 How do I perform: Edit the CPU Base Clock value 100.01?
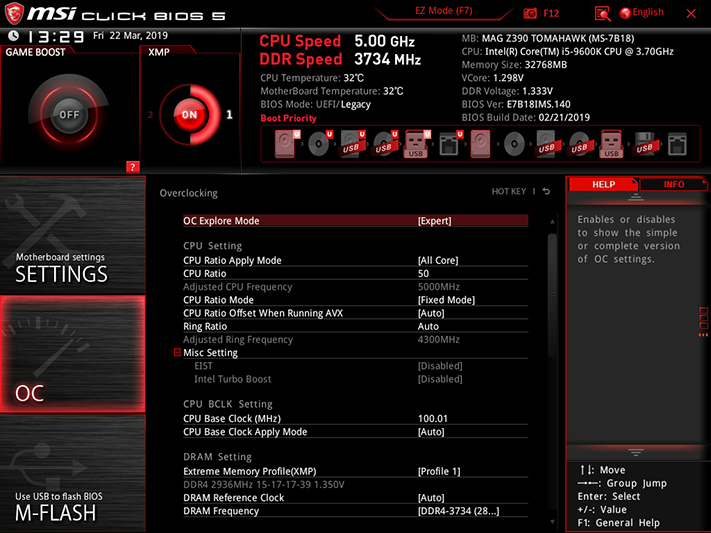[x=433, y=419]
